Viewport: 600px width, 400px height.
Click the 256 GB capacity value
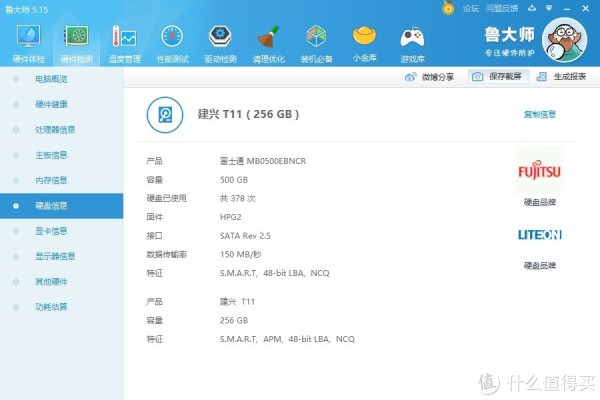(x=234, y=320)
